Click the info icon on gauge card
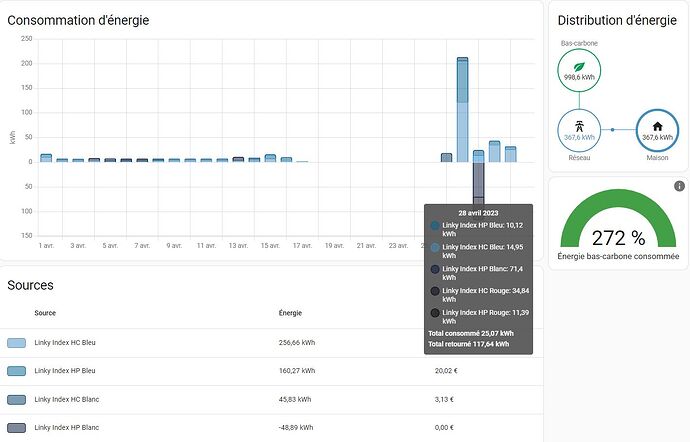 (x=679, y=186)
